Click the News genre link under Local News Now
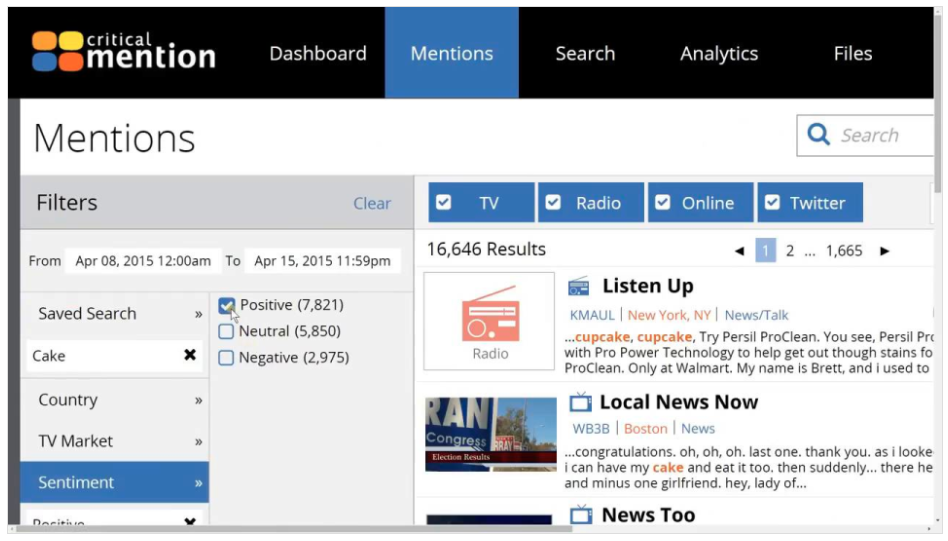This screenshot has width=948, height=541. (698, 429)
